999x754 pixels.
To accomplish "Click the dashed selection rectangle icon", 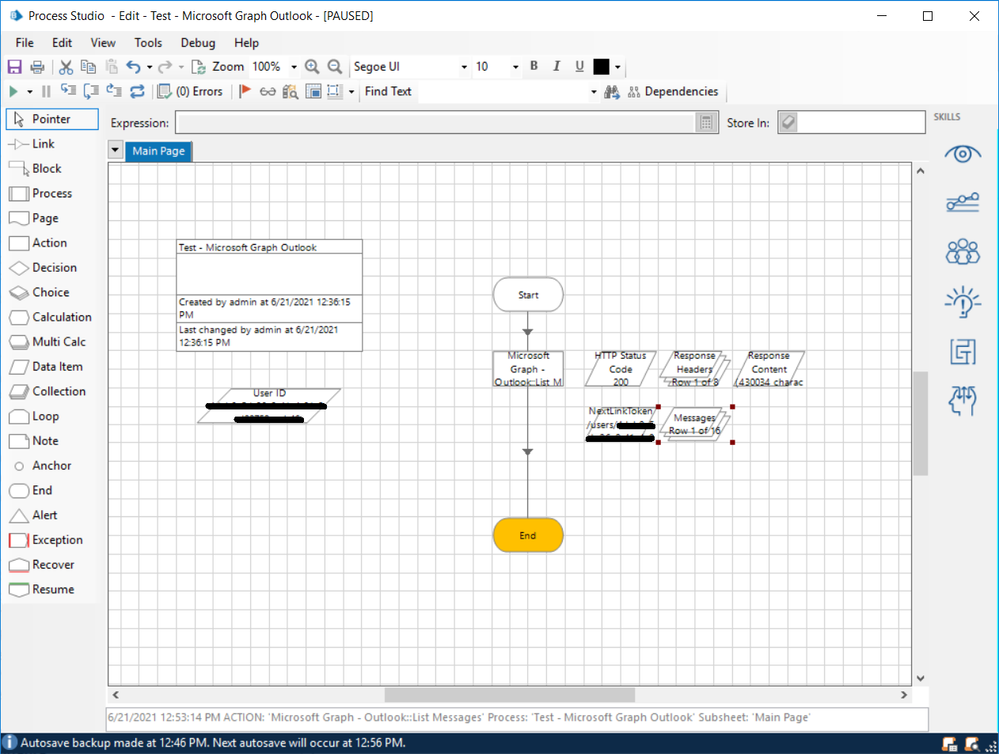I will 334,92.
